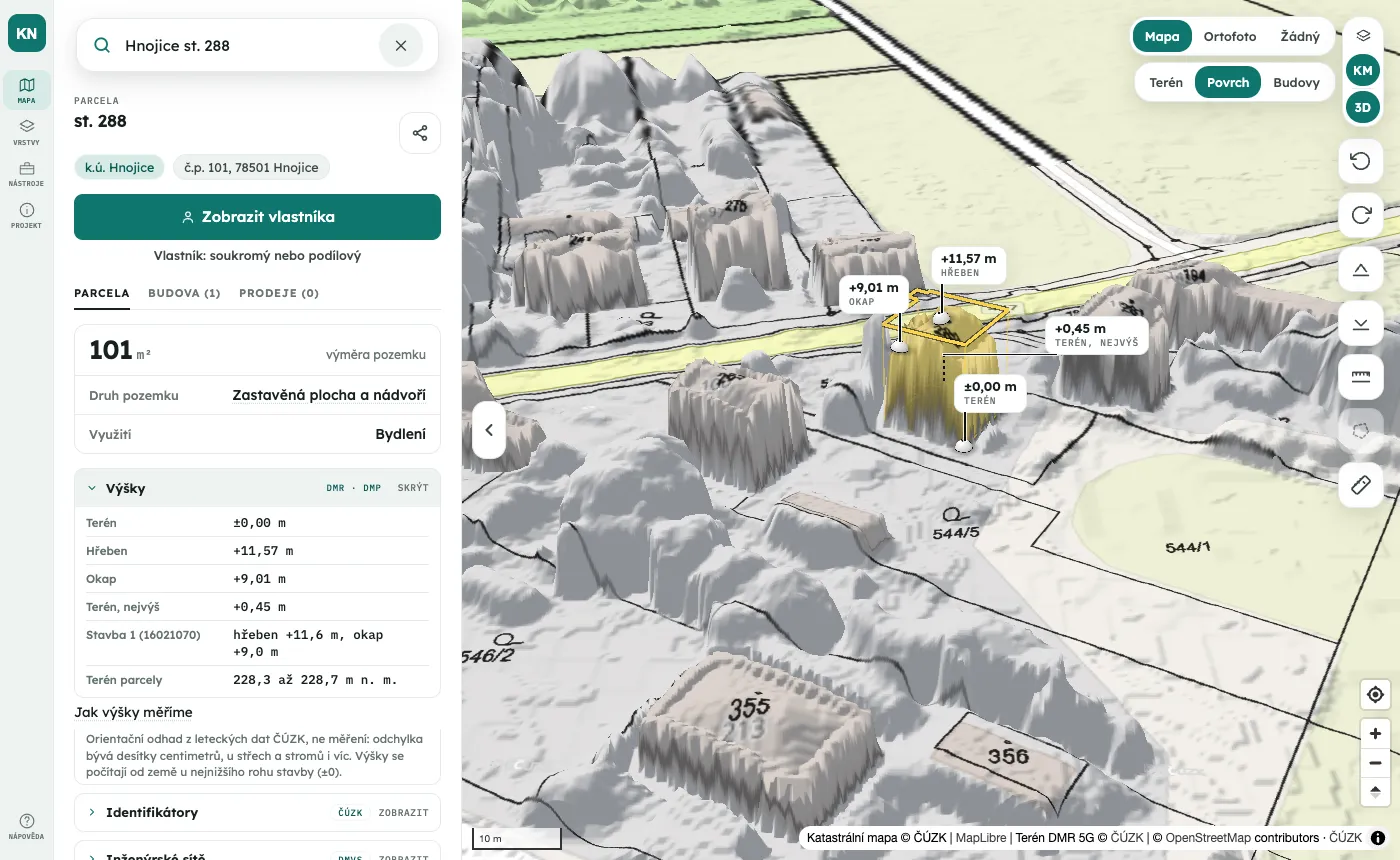
Task: Toggle the KM cadastral map overlay
Action: 1362,70
